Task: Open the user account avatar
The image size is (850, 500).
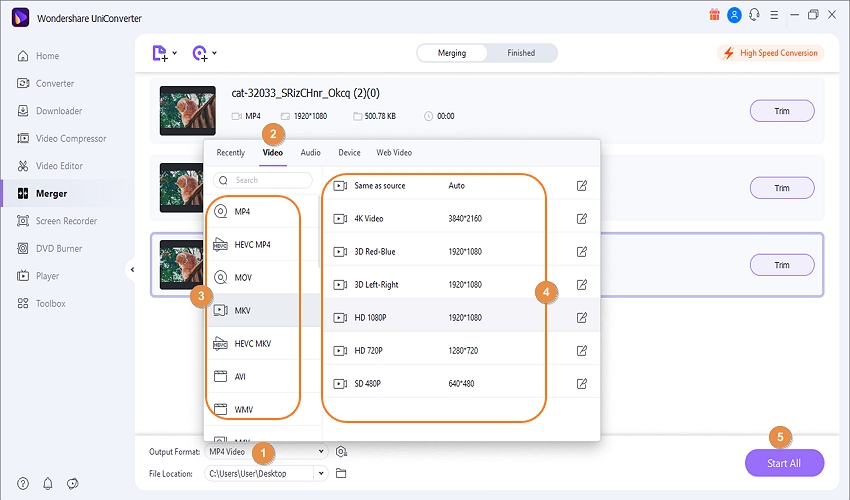Action: (x=734, y=15)
